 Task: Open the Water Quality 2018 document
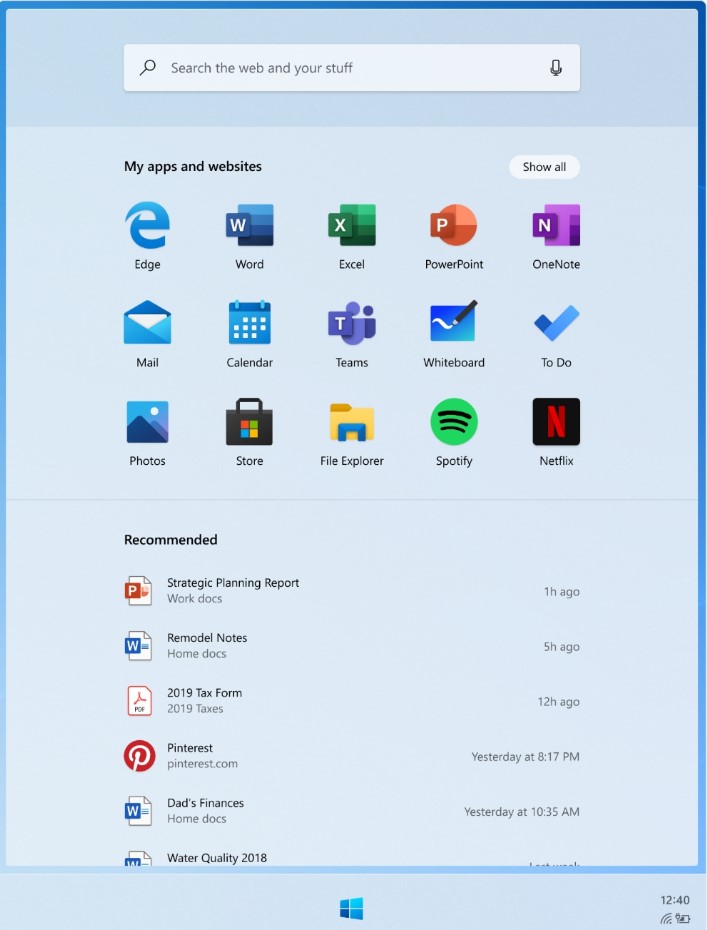click(352, 858)
